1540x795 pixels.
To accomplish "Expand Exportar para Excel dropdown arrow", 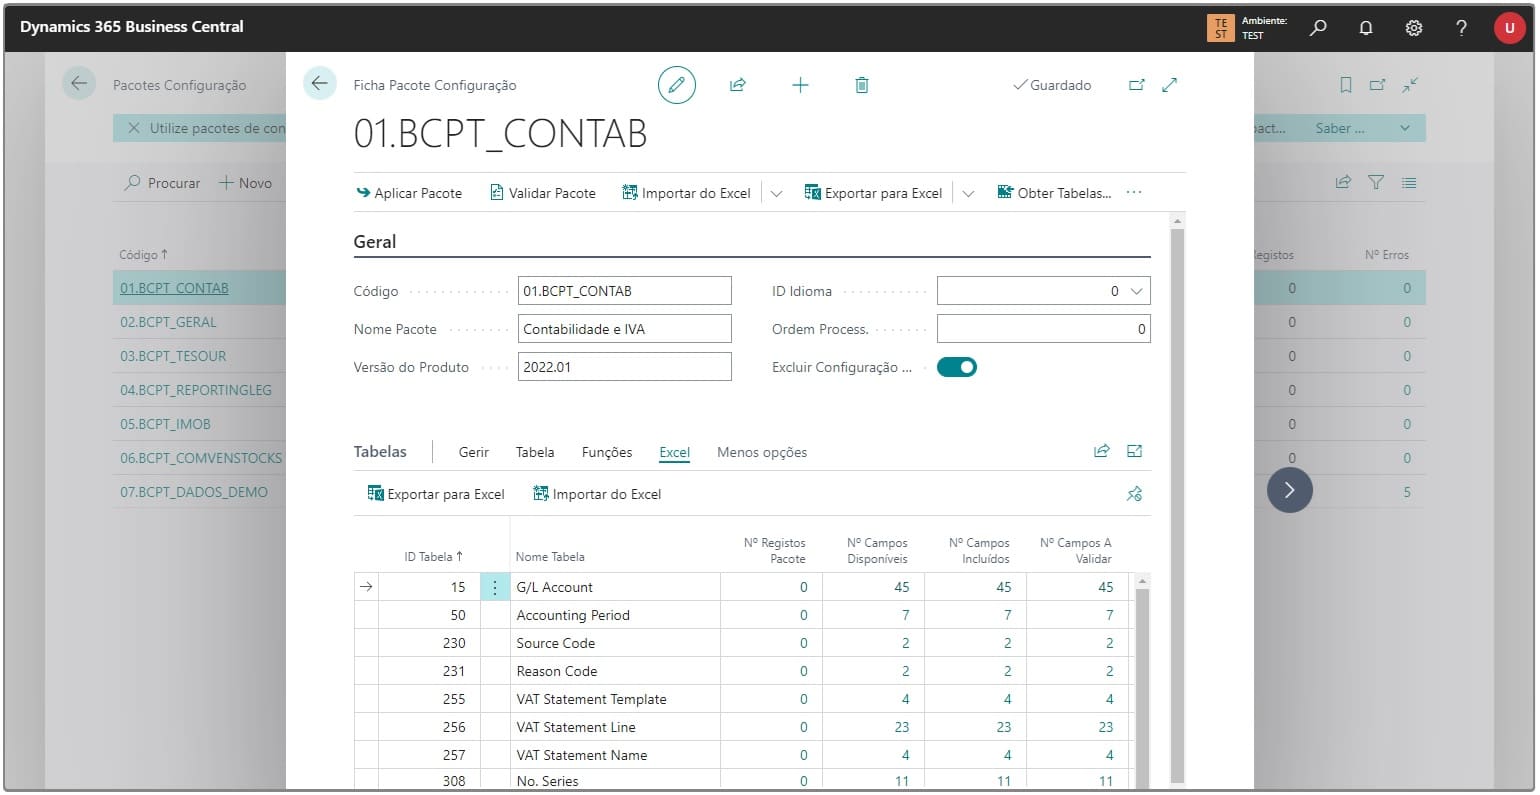I will [x=968, y=193].
